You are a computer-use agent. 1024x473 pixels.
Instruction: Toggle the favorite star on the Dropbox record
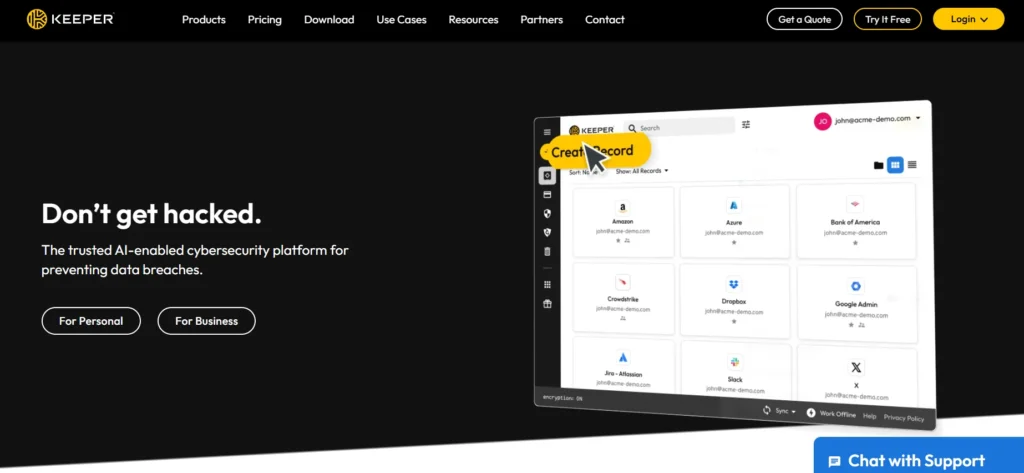[x=734, y=321]
